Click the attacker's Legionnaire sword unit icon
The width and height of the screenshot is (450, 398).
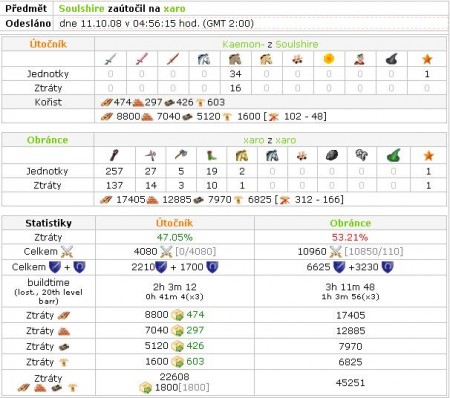click(x=110, y=59)
